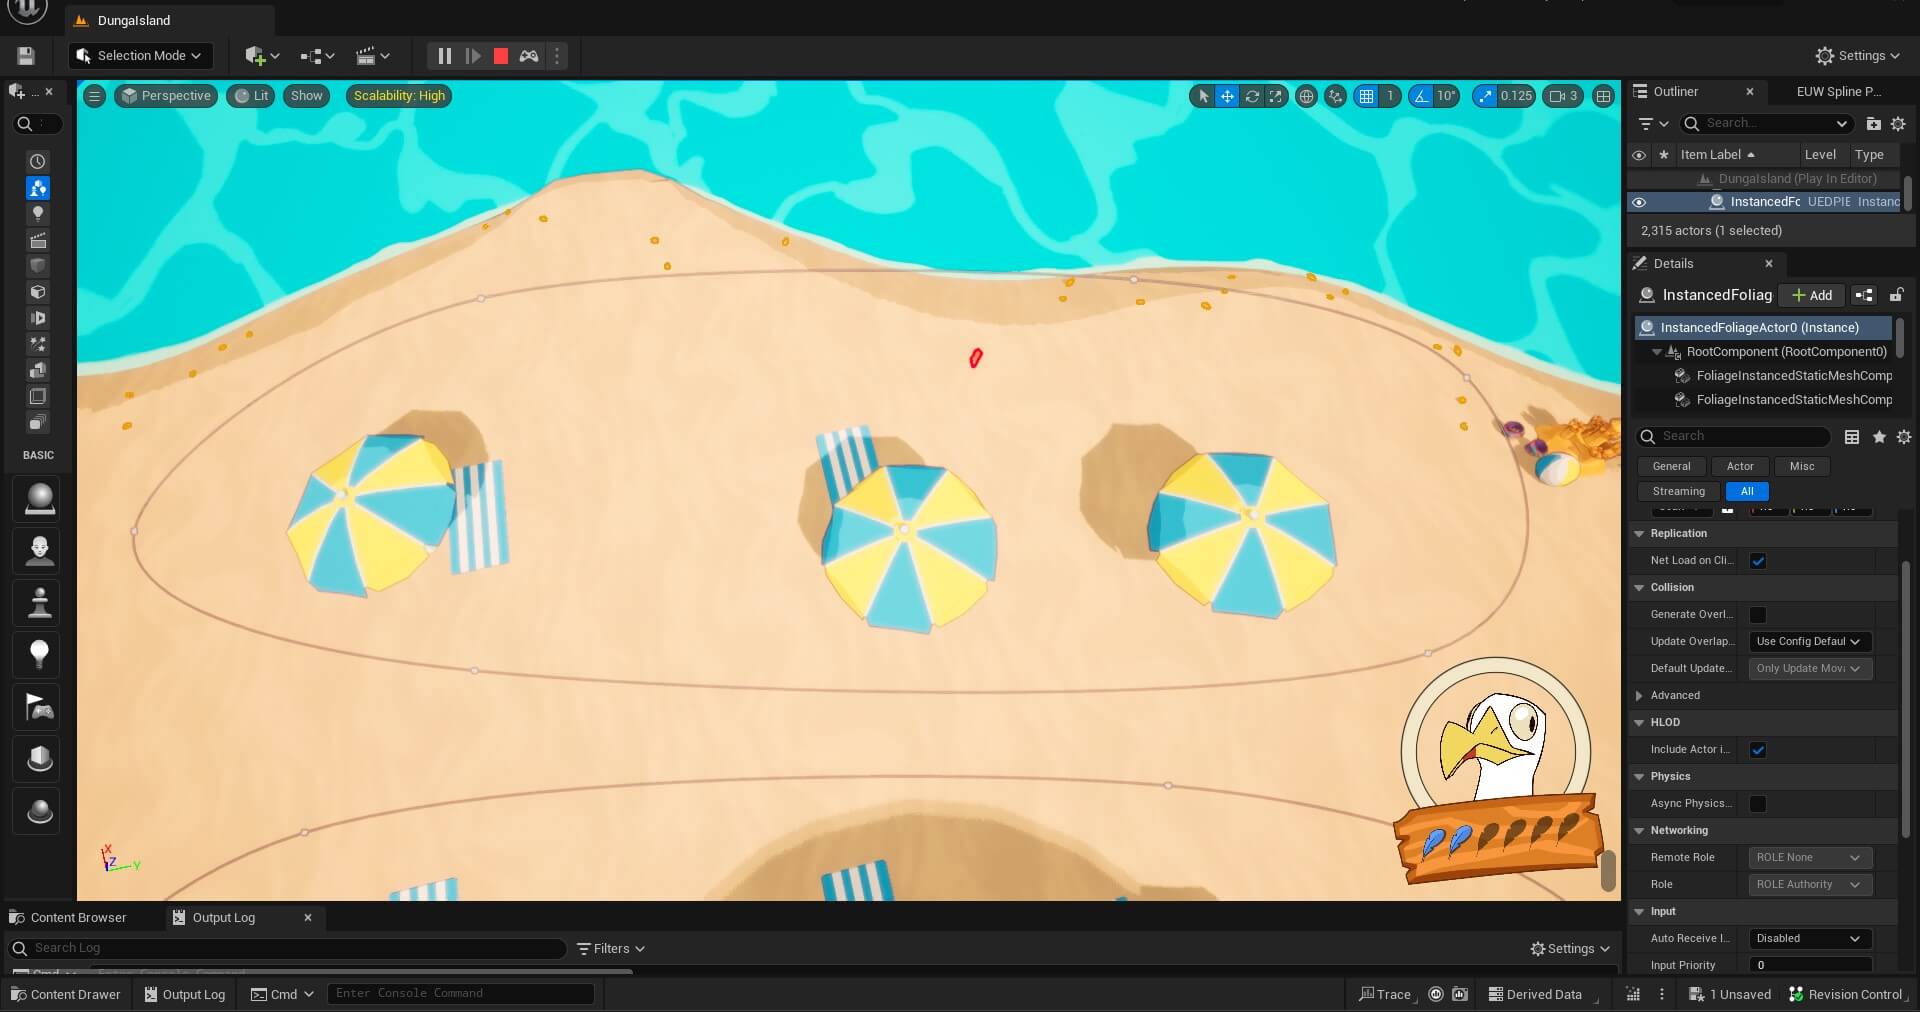Switch to the Output Log tab
Viewport: 1920px width, 1012px height.
223,918
